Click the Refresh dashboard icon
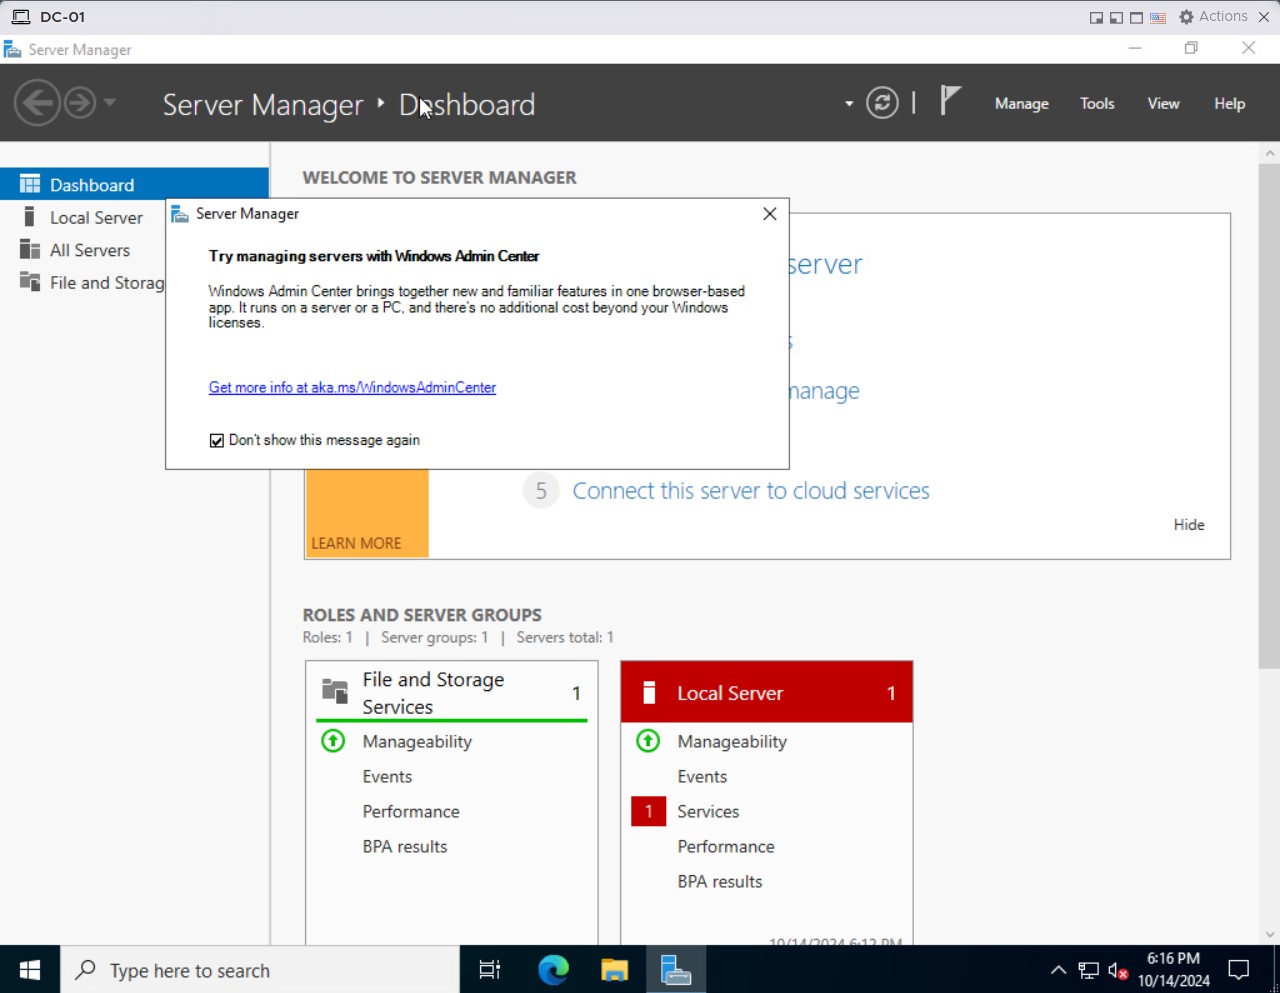This screenshot has height=993, width=1280. click(882, 103)
